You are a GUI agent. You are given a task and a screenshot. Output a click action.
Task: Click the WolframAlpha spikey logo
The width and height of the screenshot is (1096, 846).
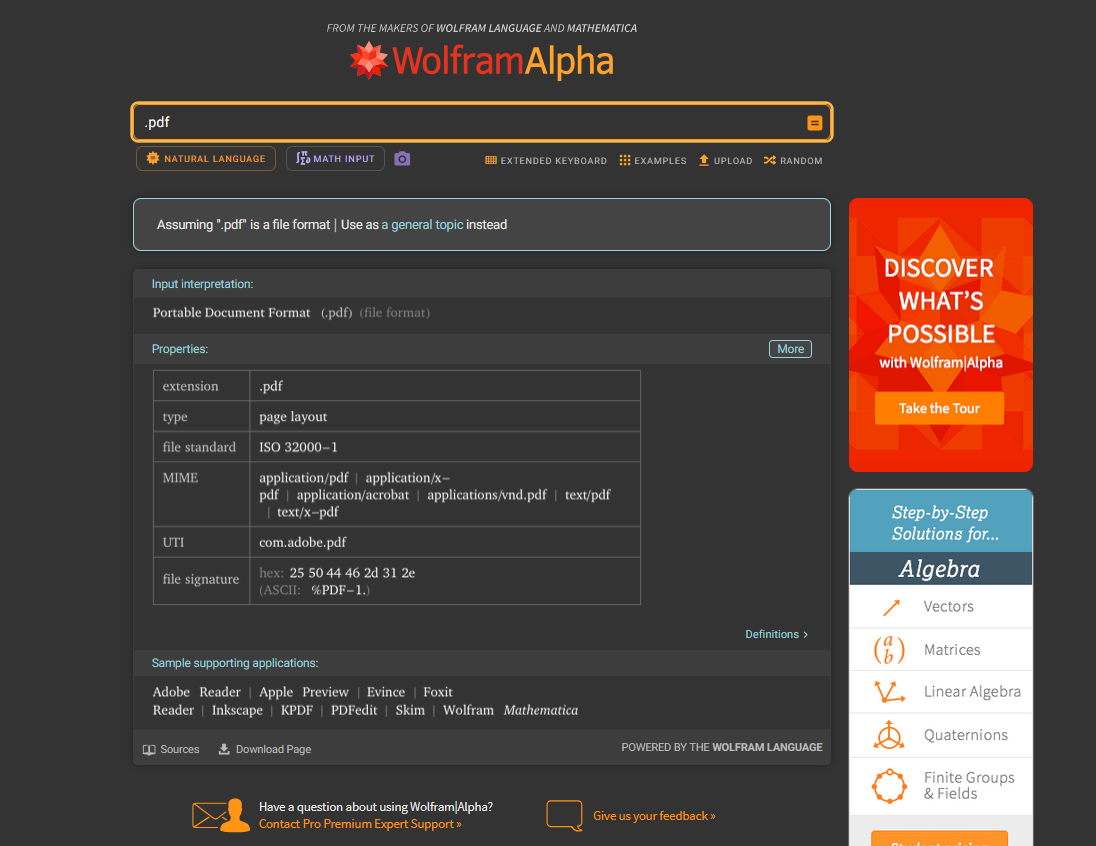click(368, 60)
